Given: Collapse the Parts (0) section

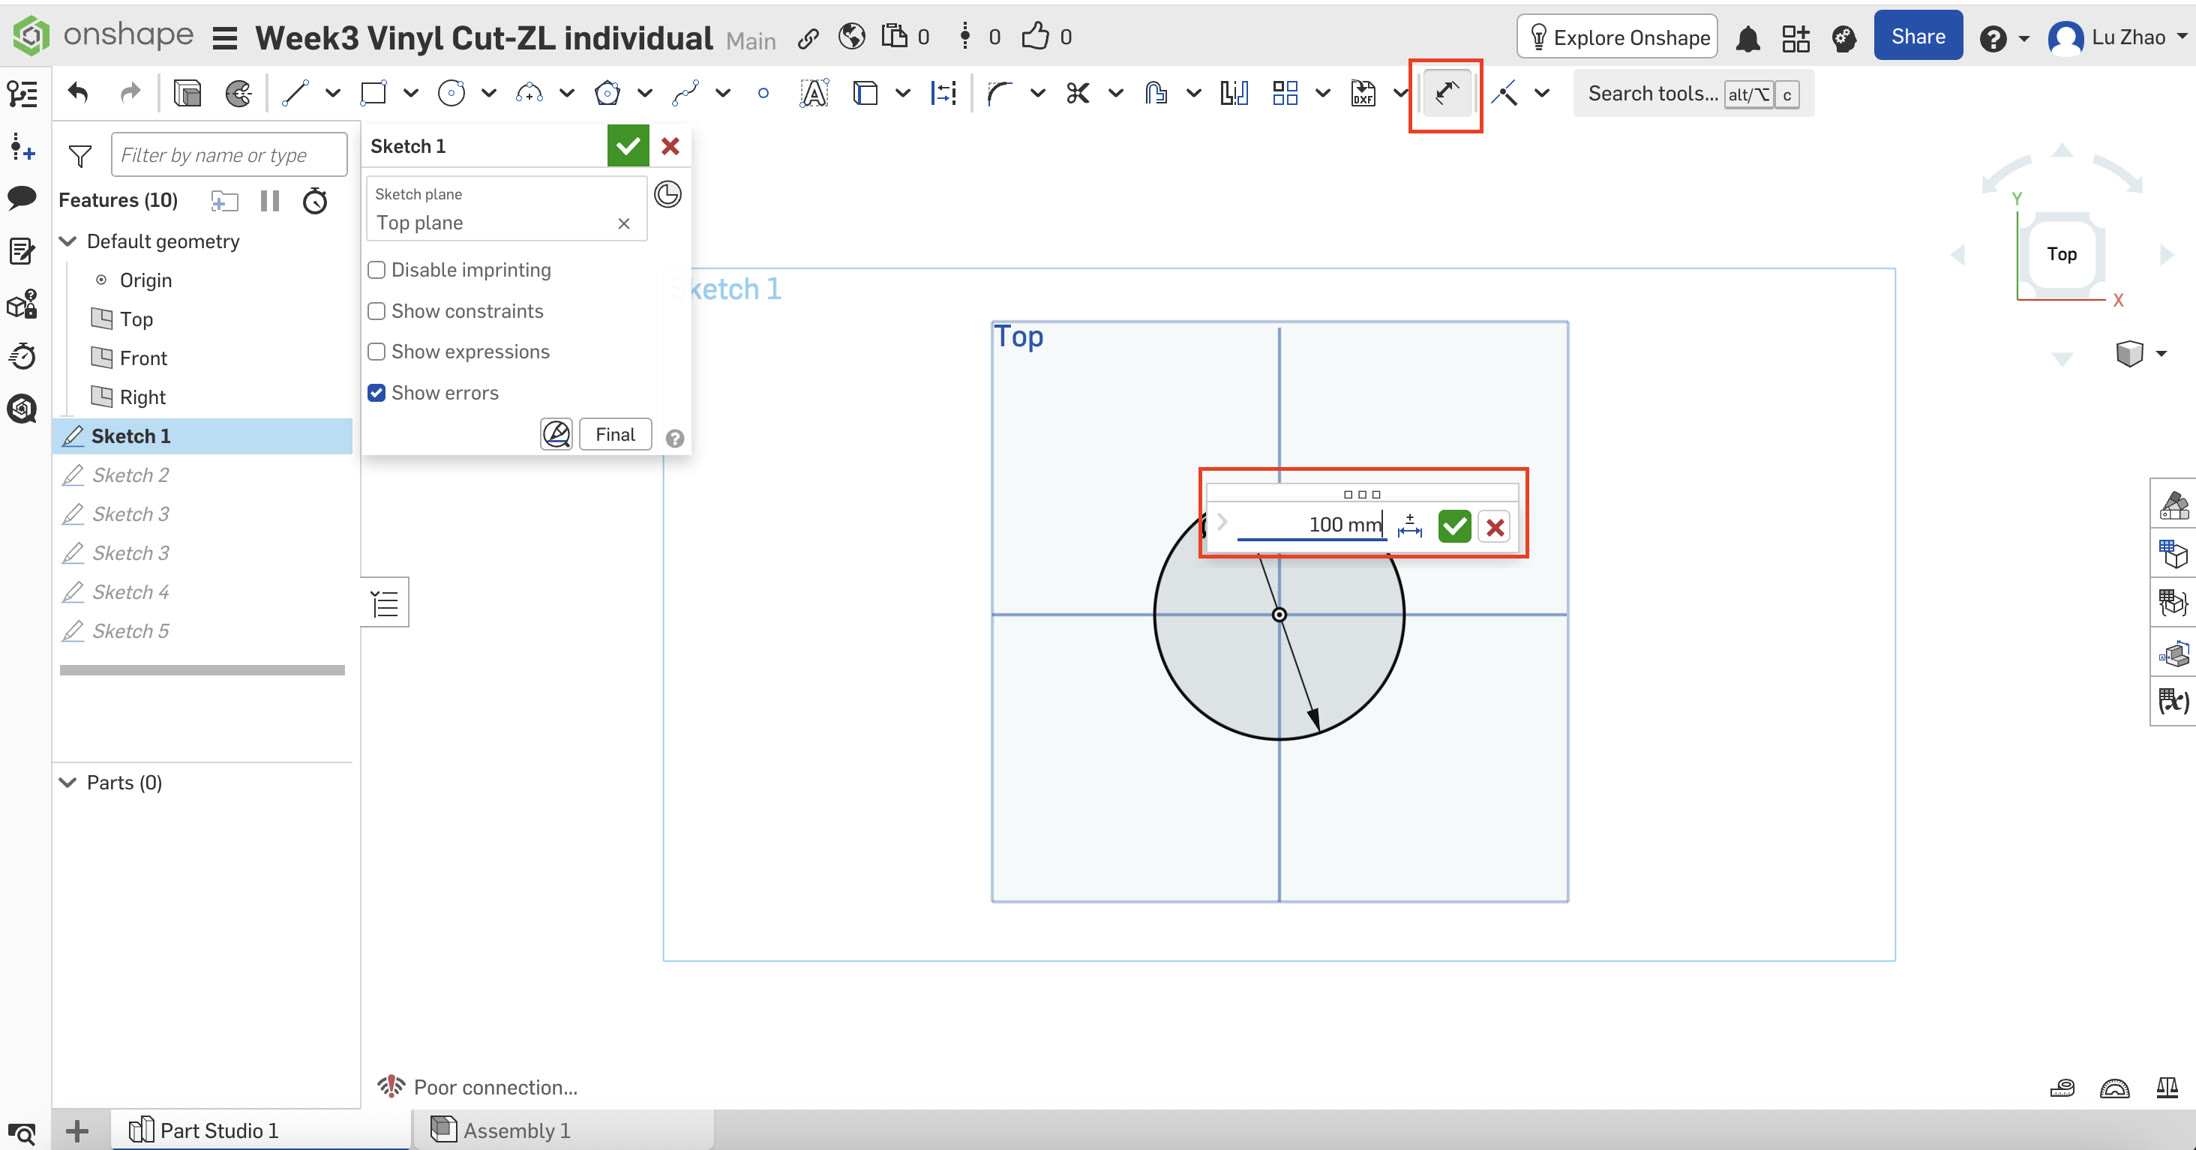Looking at the screenshot, I should [68, 782].
